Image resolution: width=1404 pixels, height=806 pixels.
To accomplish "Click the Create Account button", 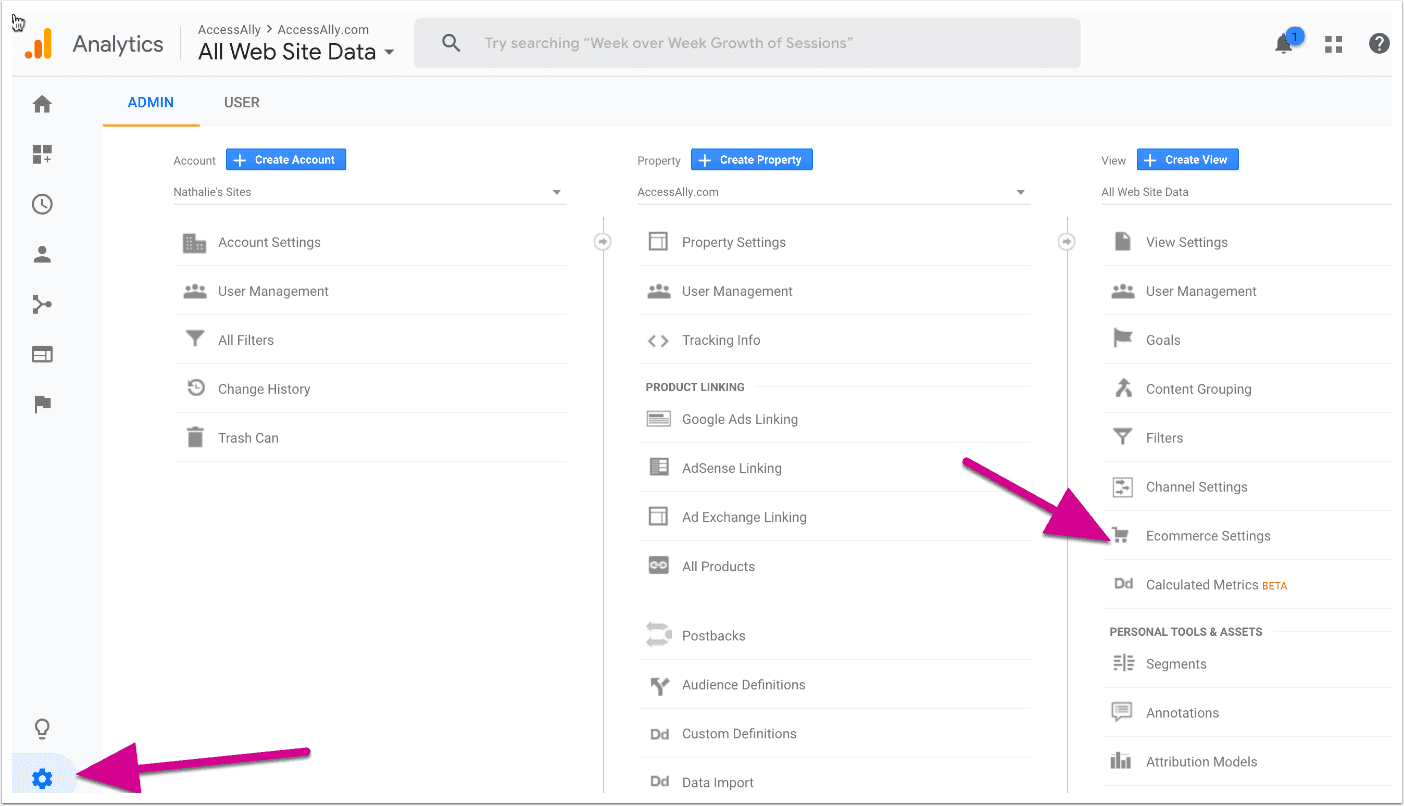I will coord(286,160).
